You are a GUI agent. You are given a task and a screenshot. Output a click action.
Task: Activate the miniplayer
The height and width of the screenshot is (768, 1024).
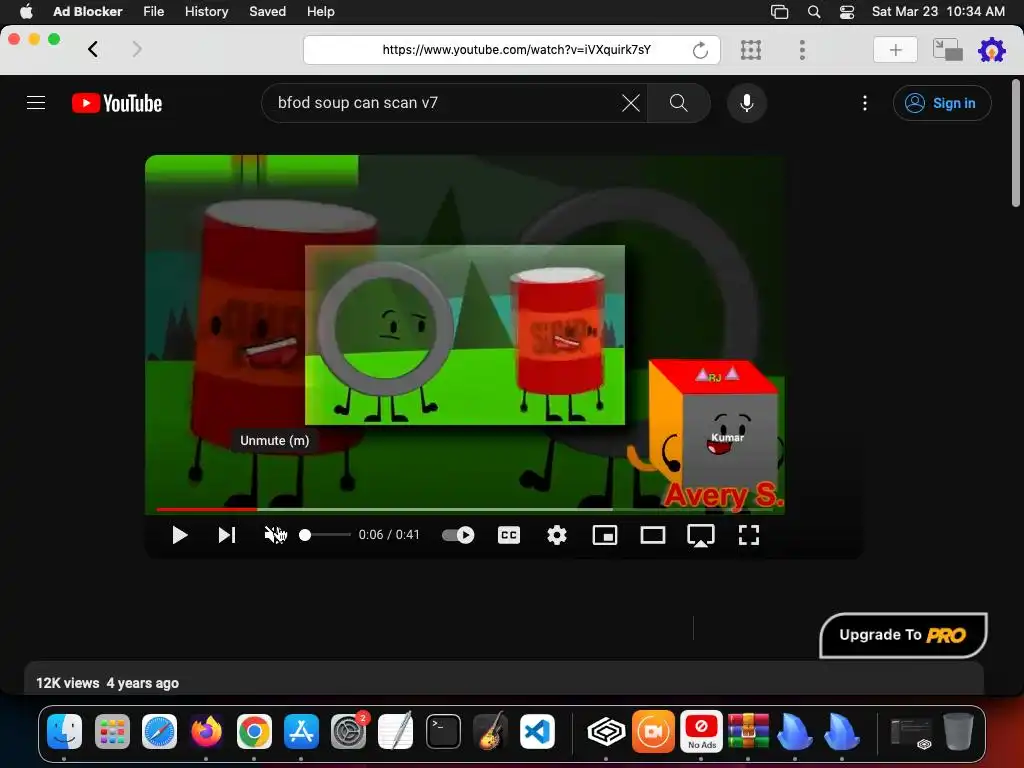(x=605, y=536)
